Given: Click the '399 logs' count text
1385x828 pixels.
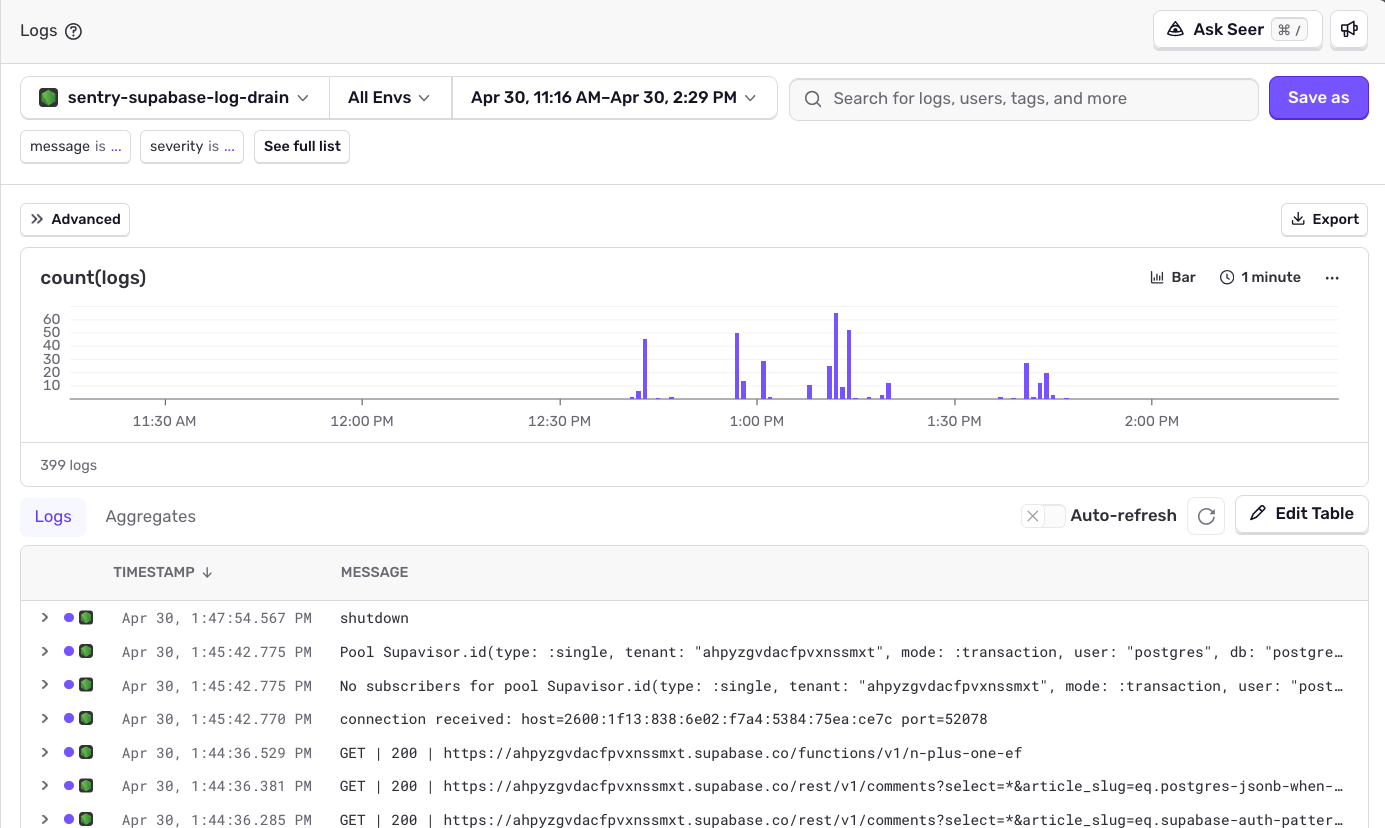Looking at the screenshot, I should pyautogui.click(x=68, y=465).
